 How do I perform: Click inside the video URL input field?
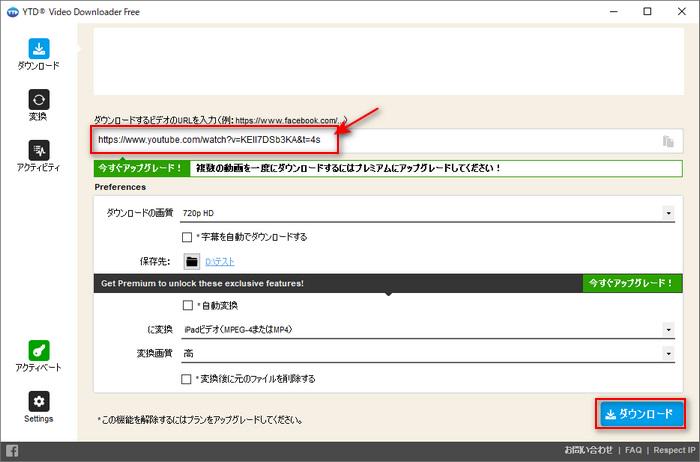coord(388,141)
